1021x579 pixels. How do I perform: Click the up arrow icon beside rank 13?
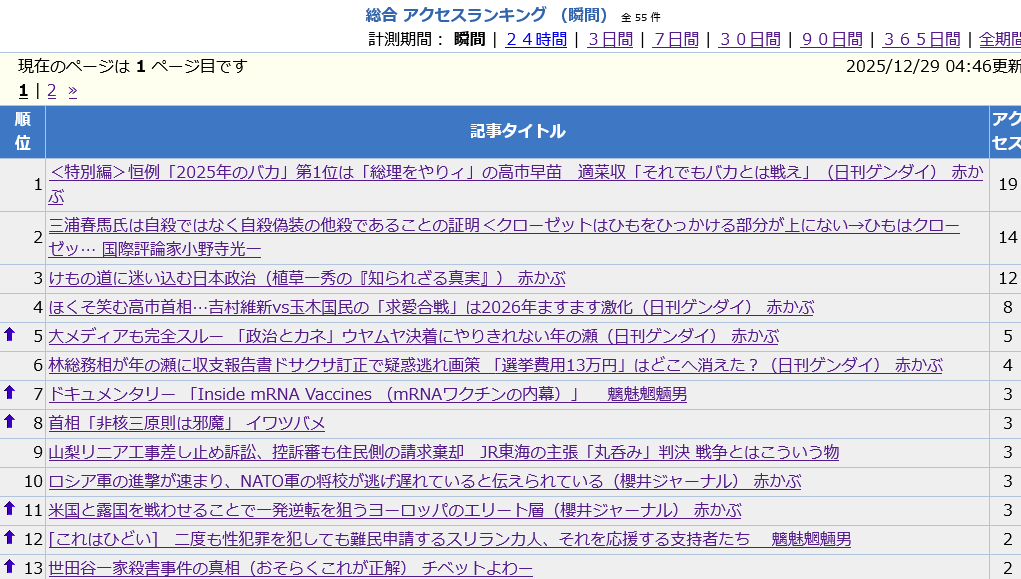[x=10, y=567]
